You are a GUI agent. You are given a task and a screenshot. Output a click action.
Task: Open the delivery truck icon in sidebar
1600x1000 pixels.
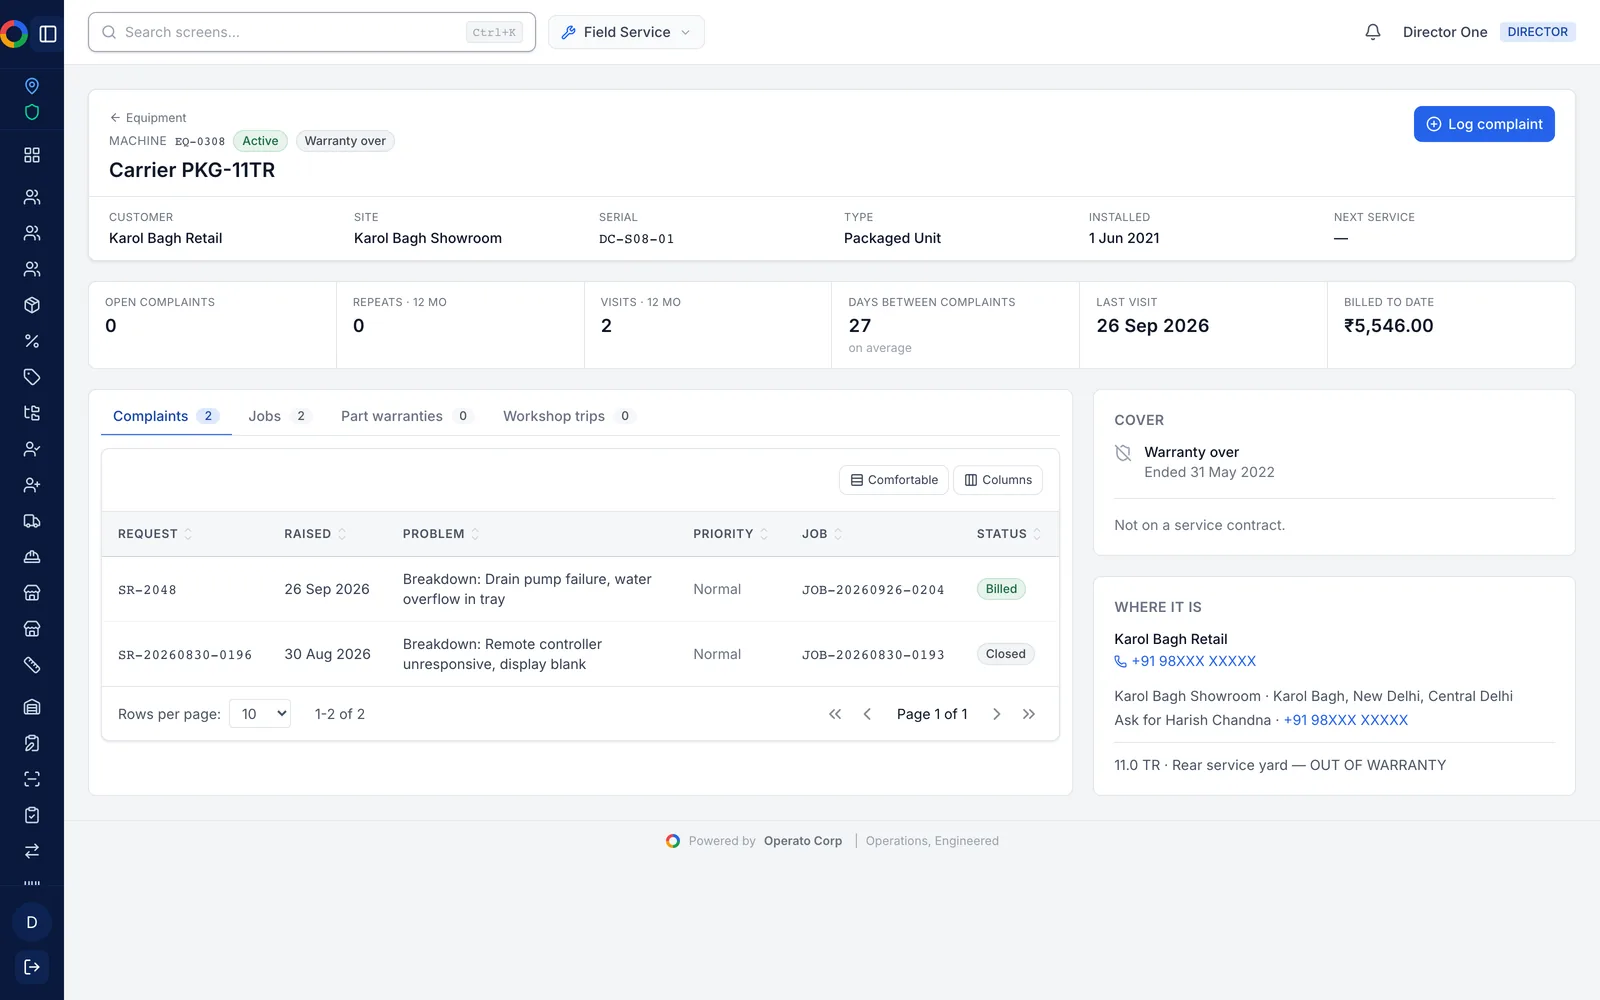point(32,521)
